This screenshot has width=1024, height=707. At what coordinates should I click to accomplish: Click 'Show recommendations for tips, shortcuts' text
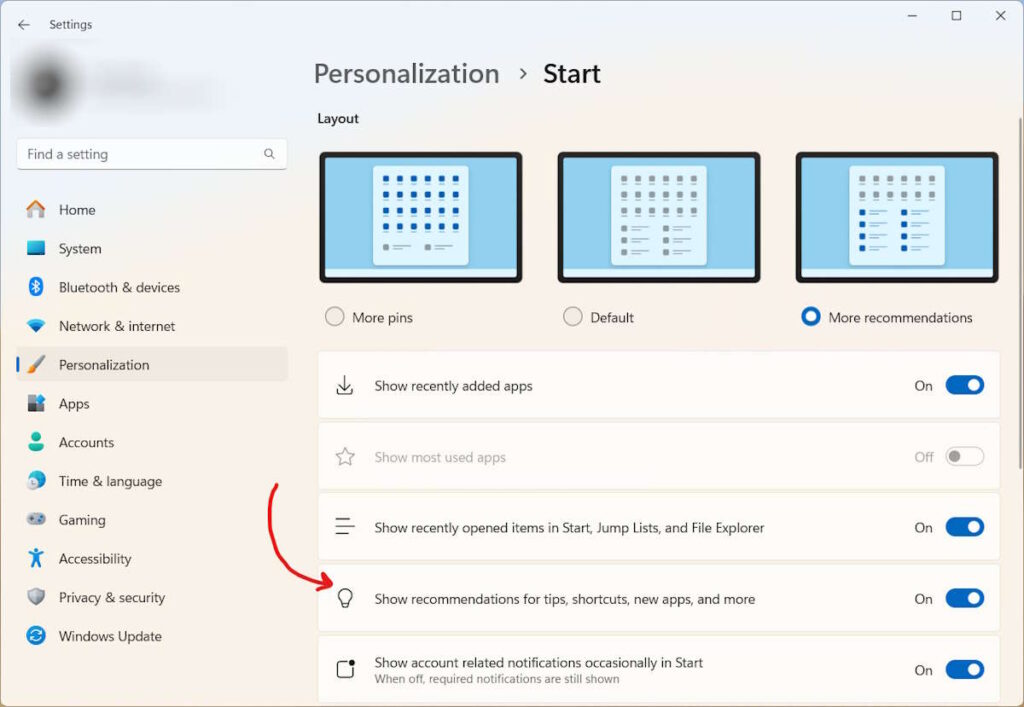click(564, 599)
